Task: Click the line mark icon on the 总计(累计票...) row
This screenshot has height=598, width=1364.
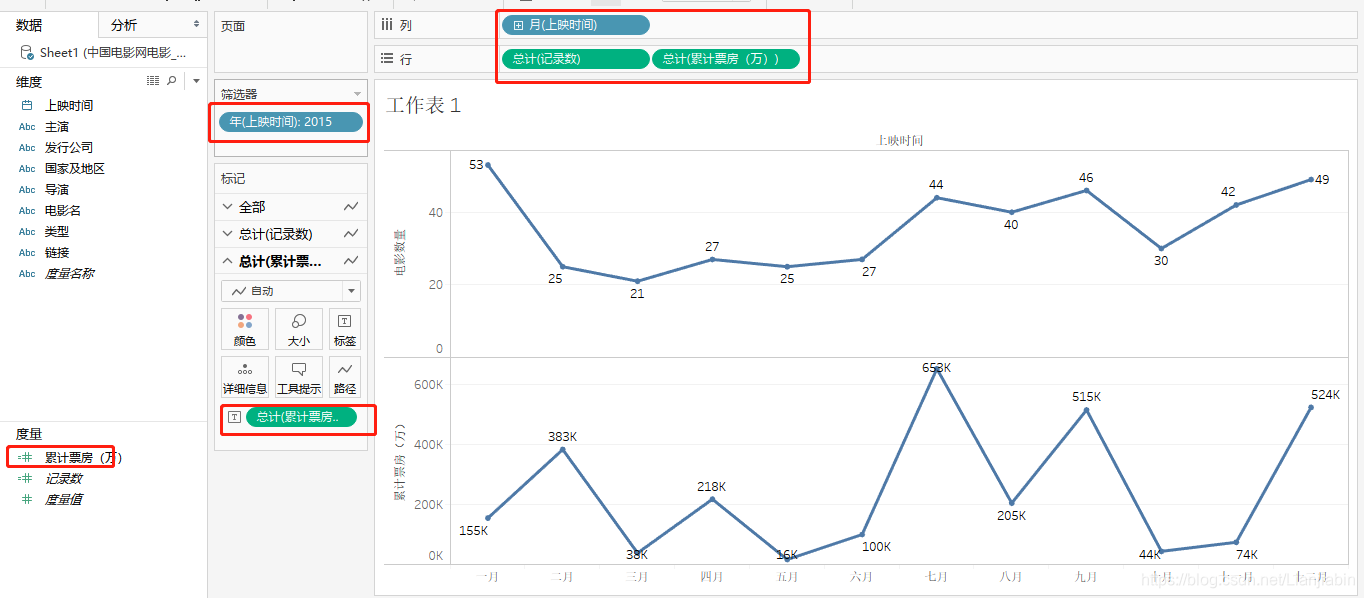Action: 351,261
